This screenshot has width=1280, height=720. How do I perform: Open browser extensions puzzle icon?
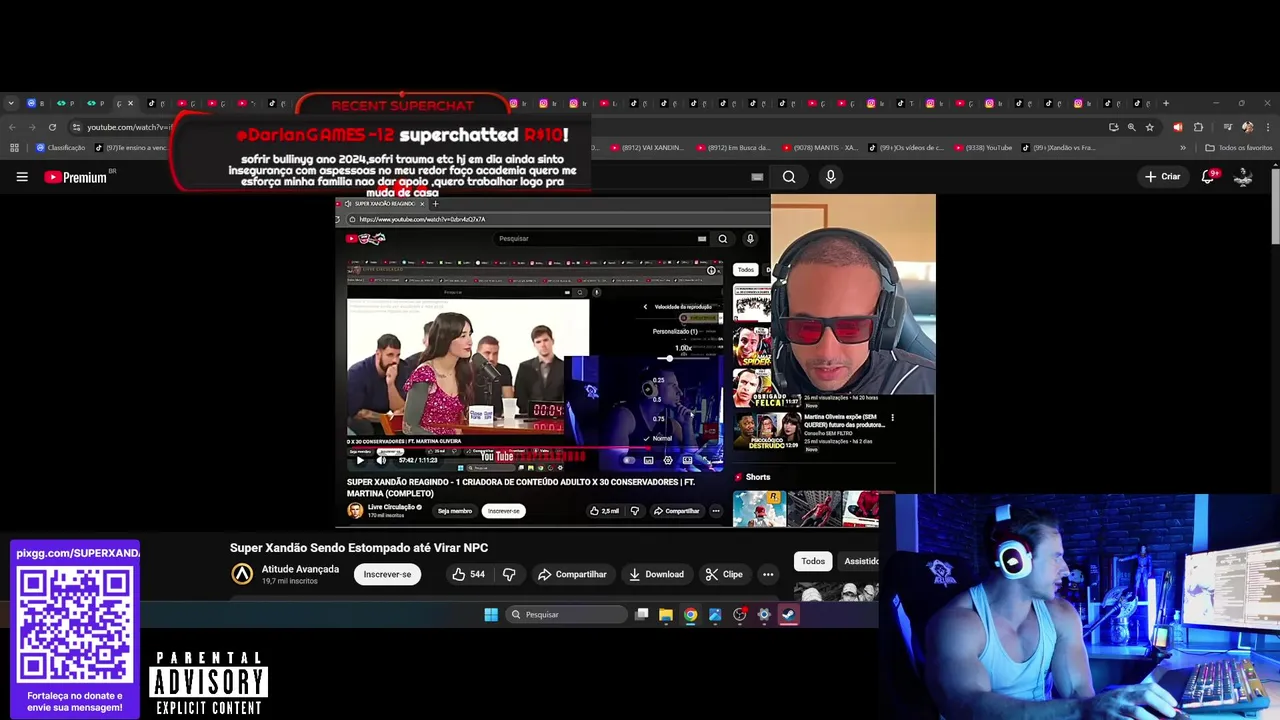point(1198,127)
